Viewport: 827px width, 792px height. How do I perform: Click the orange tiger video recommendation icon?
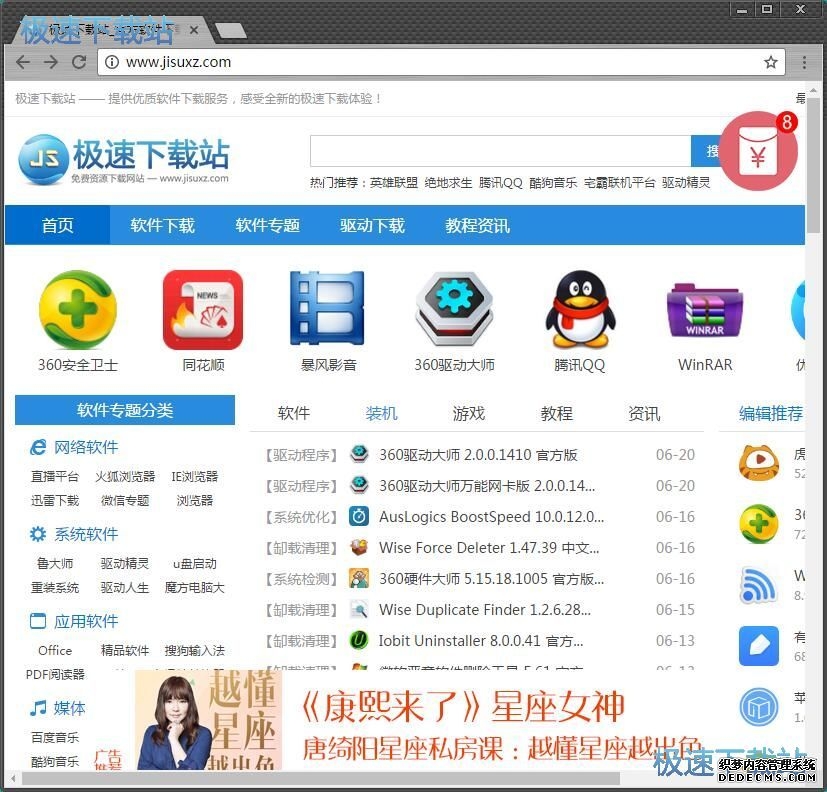coord(758,463)
